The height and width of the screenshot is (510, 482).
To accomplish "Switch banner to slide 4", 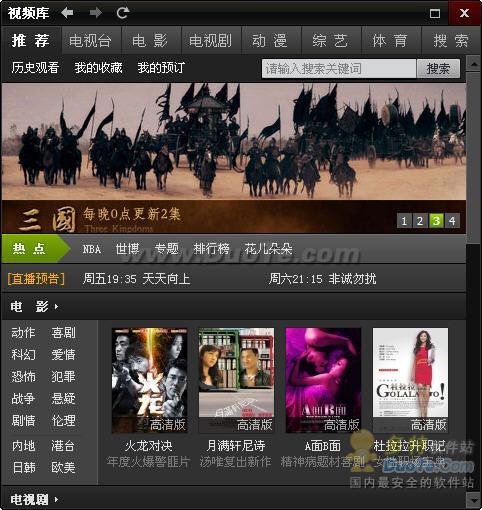I will coord(452,221).
